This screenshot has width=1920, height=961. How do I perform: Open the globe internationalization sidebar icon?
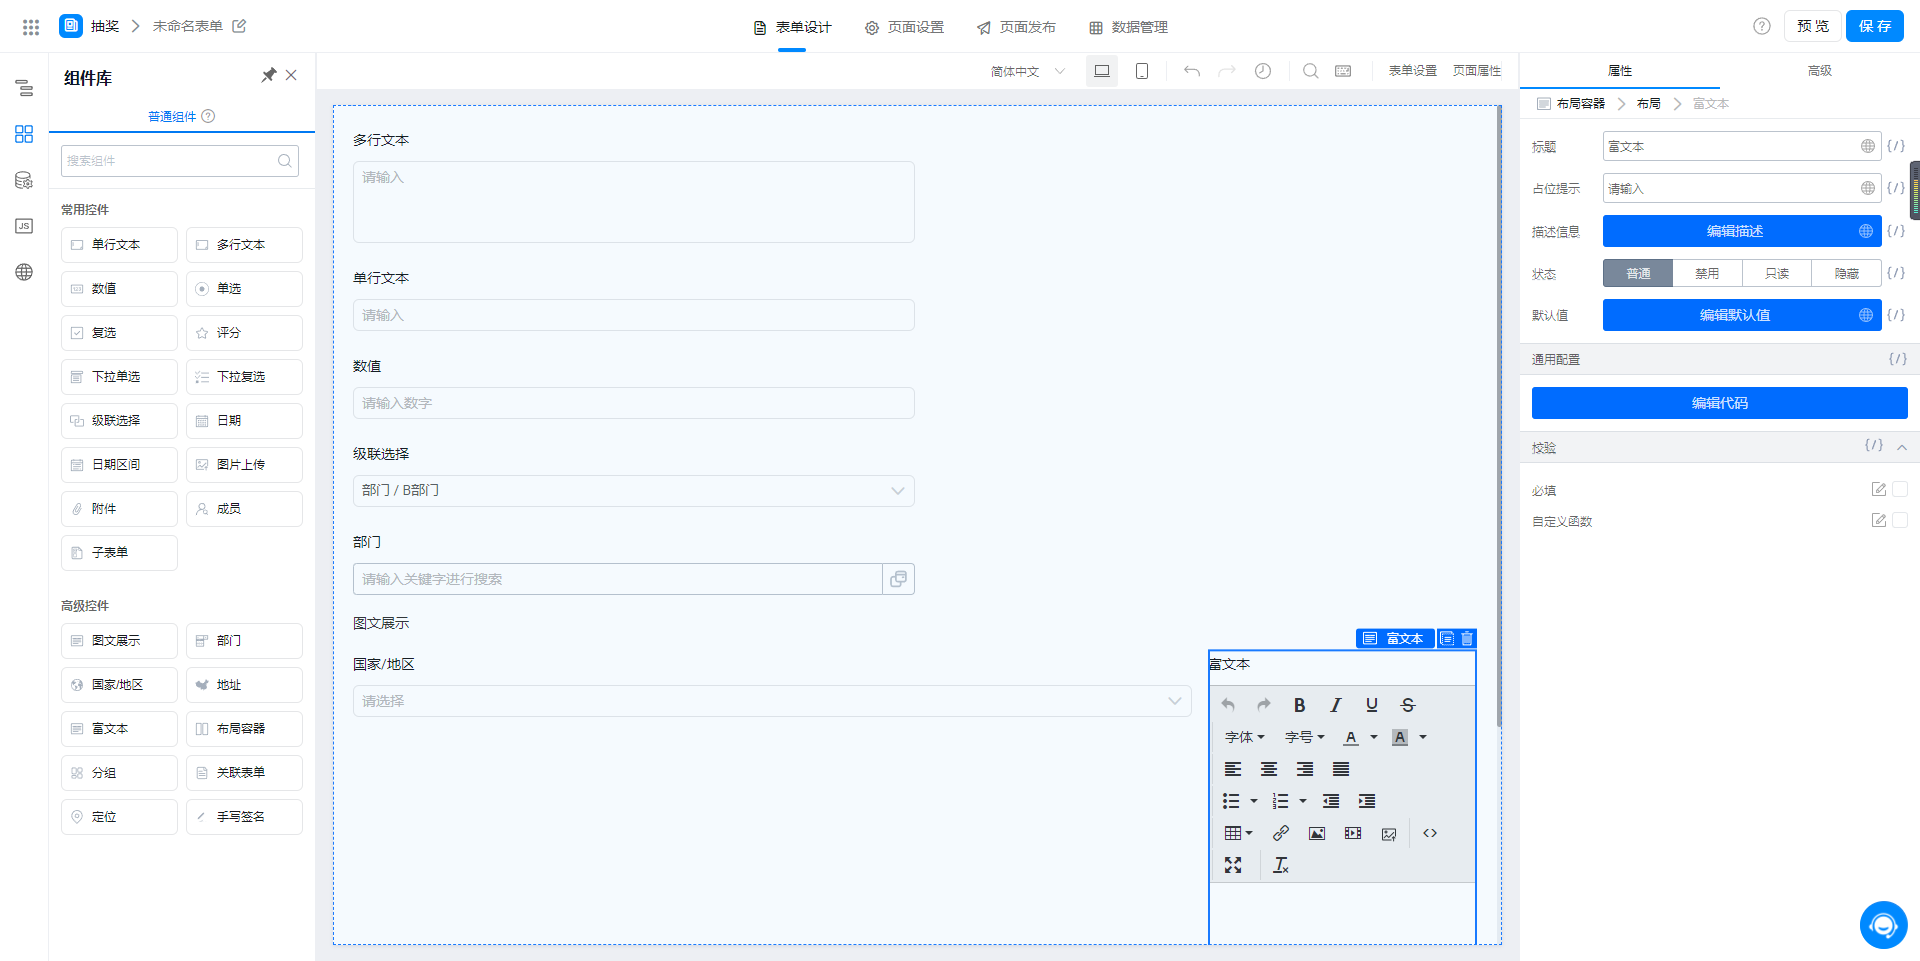(x=24, y=272)
